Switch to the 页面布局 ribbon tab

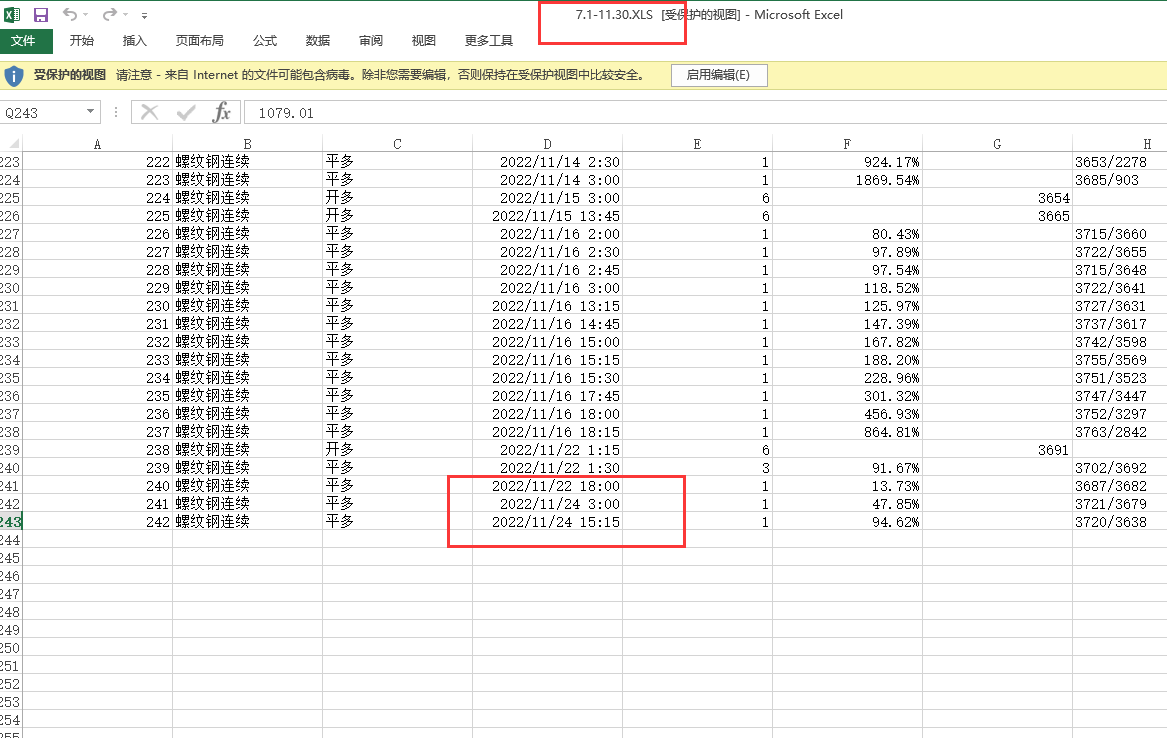(x=200, y=41)
